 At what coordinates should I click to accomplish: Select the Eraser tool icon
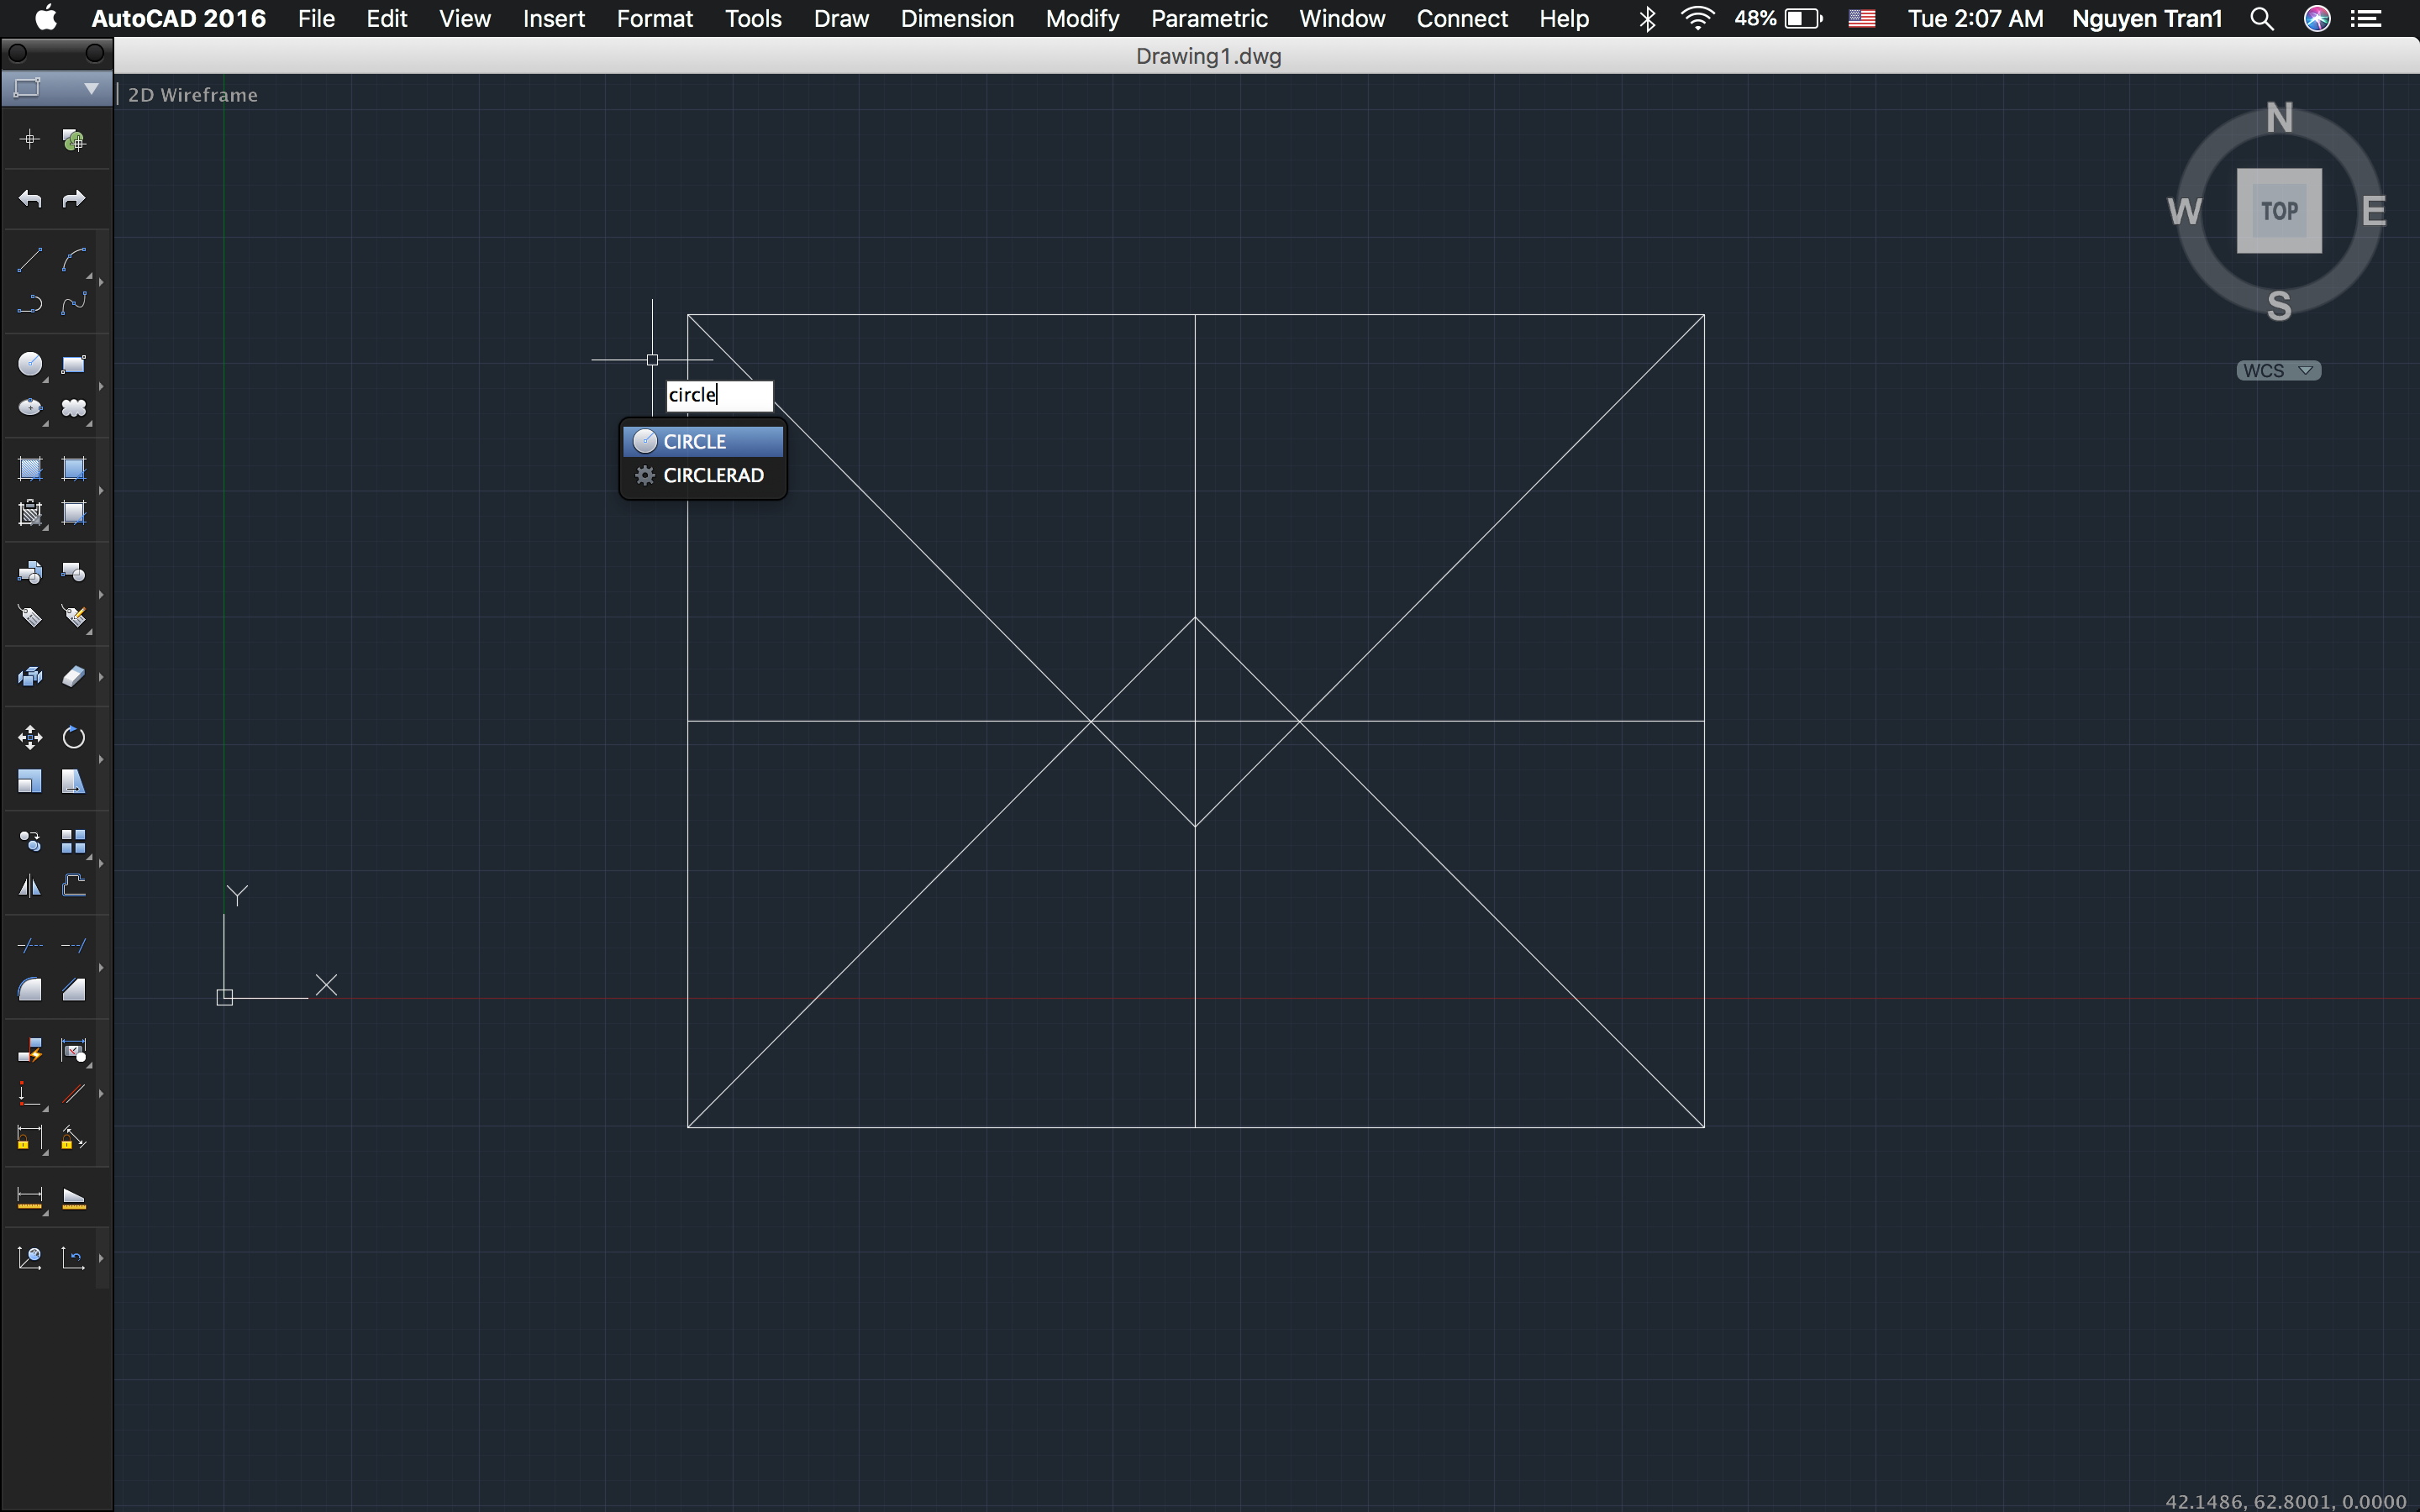pos(74,677)
